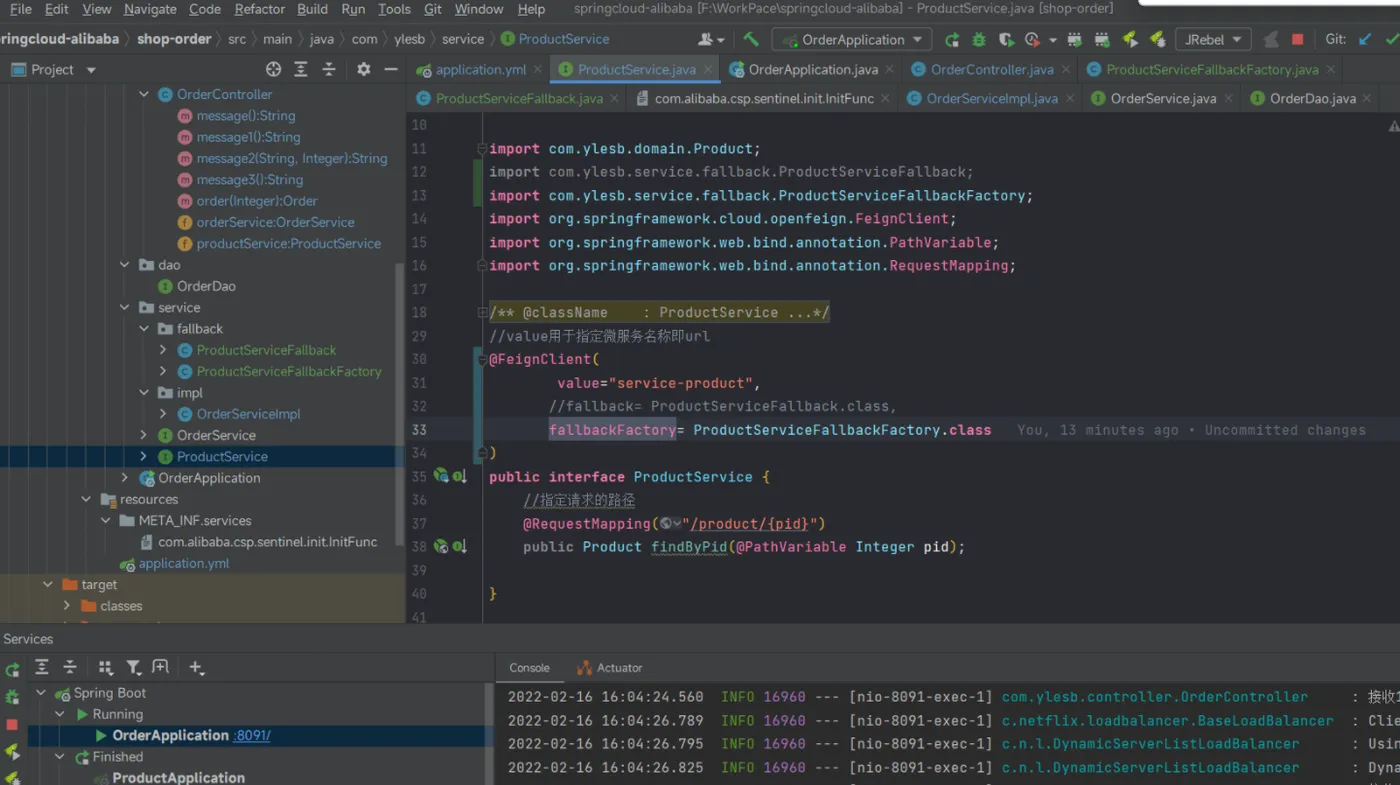Collapse the Finished node in Services
The height and width of the screenshot is (785, 1400).
coord(60,757)
